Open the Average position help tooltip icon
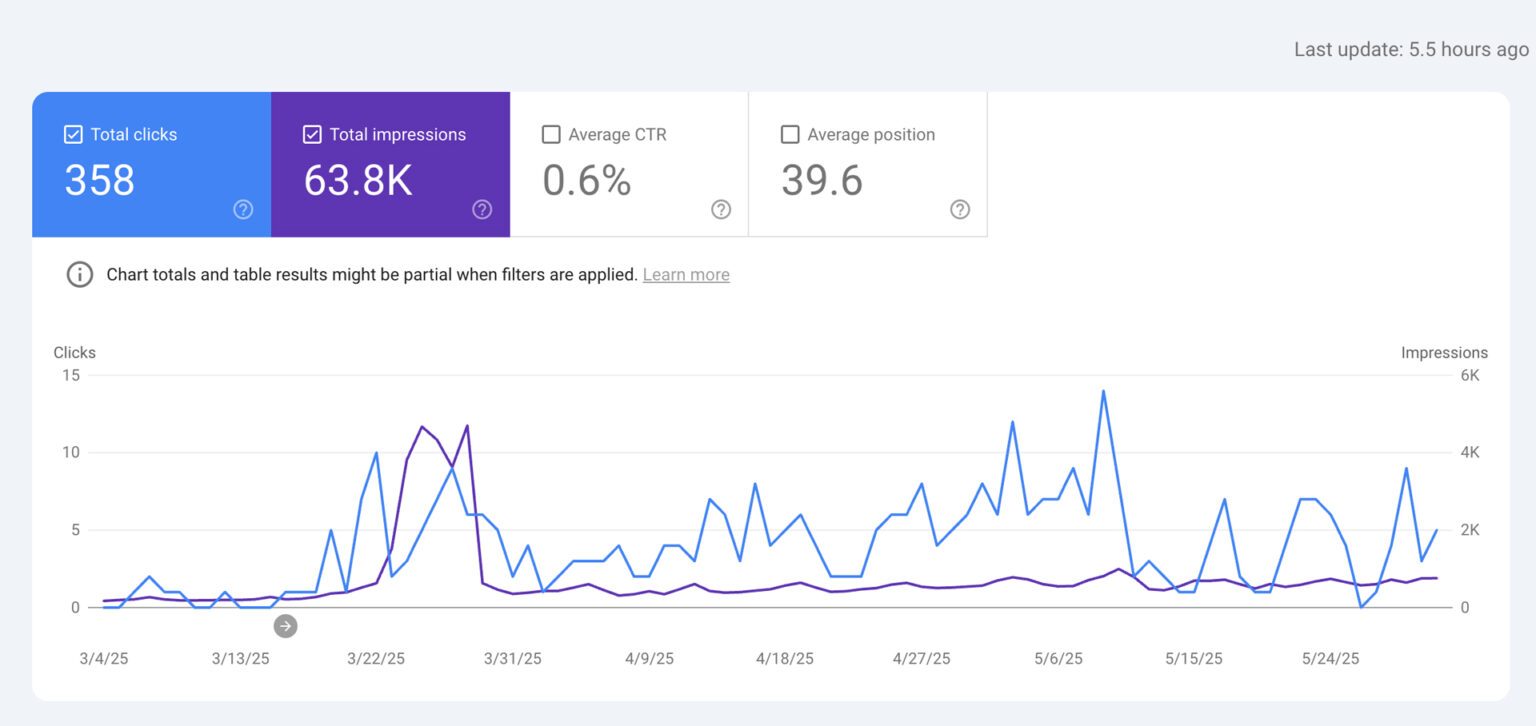Image resolution: width=1536 pixels, height=726 pixels. point(960,209)
